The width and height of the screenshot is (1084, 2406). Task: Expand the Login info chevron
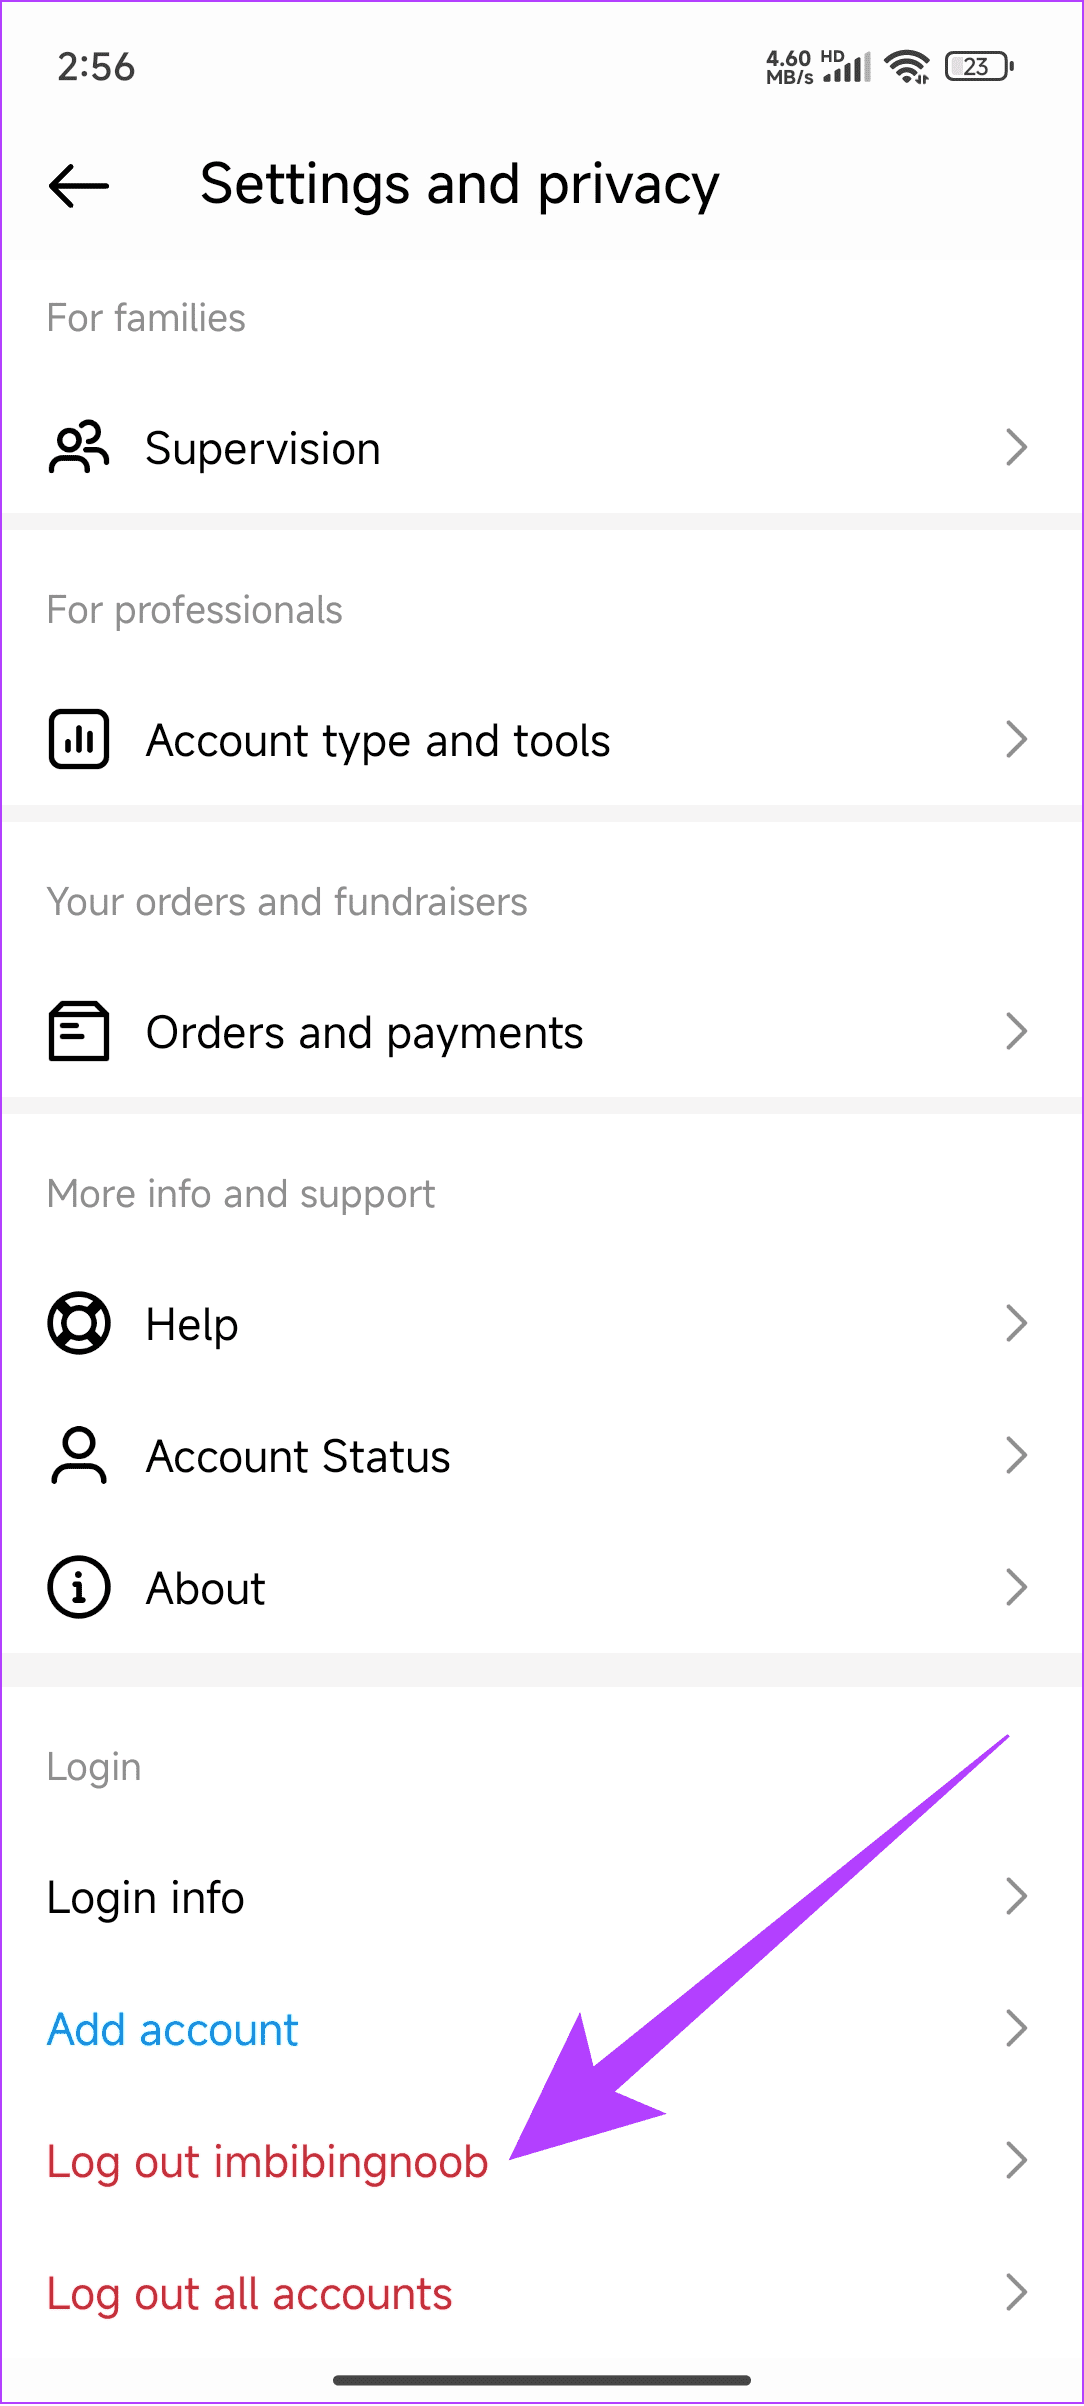pyautogui.click(x=1016, y=1896)
